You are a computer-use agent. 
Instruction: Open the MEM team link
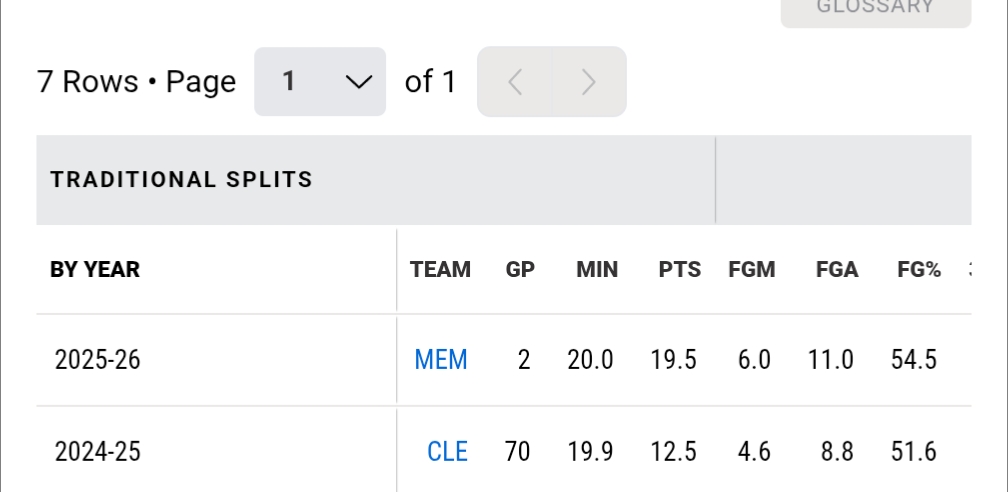[441, 360]
